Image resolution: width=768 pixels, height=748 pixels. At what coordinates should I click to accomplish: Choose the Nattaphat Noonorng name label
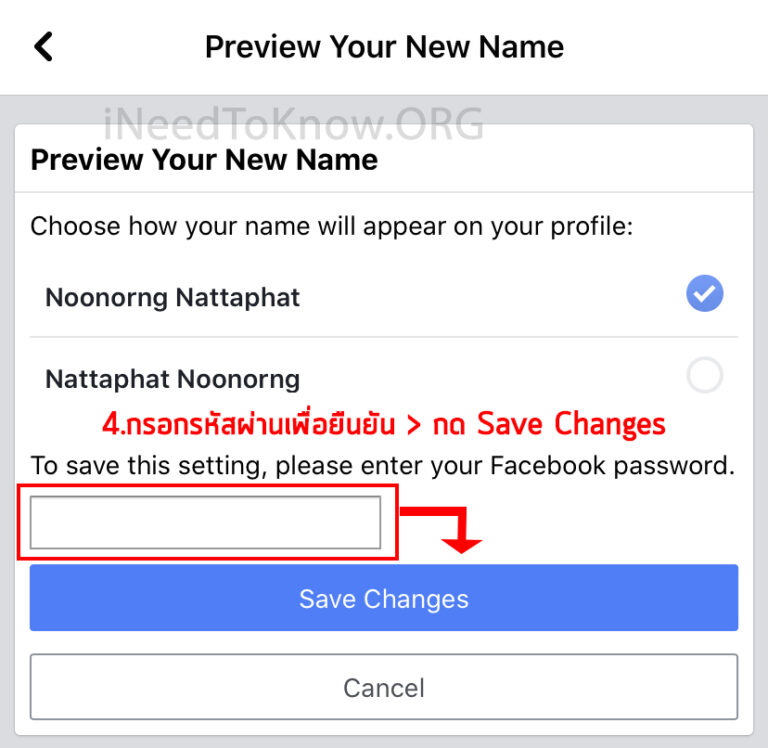[x=173, y=379]
